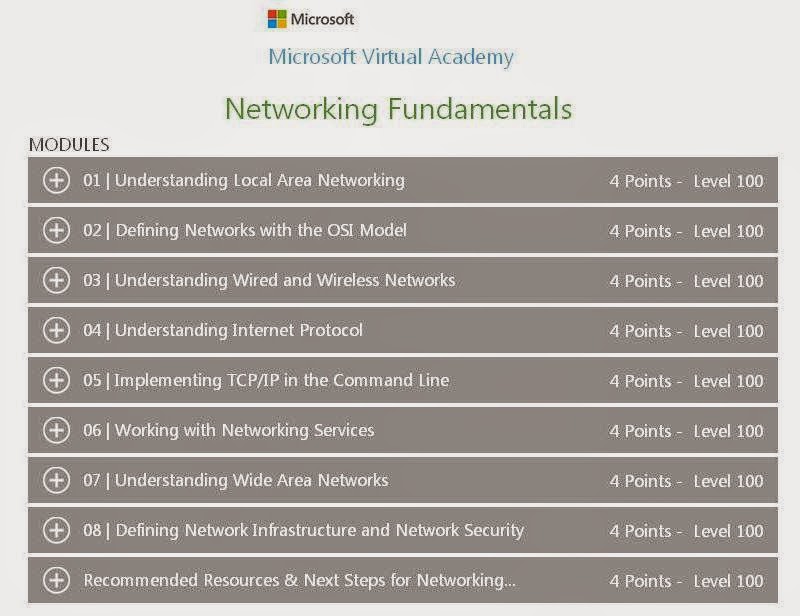Select Defining Networks with the OSI Model
Image resolution: width=800 pixels, height=616 pixels.
point(244,231)
